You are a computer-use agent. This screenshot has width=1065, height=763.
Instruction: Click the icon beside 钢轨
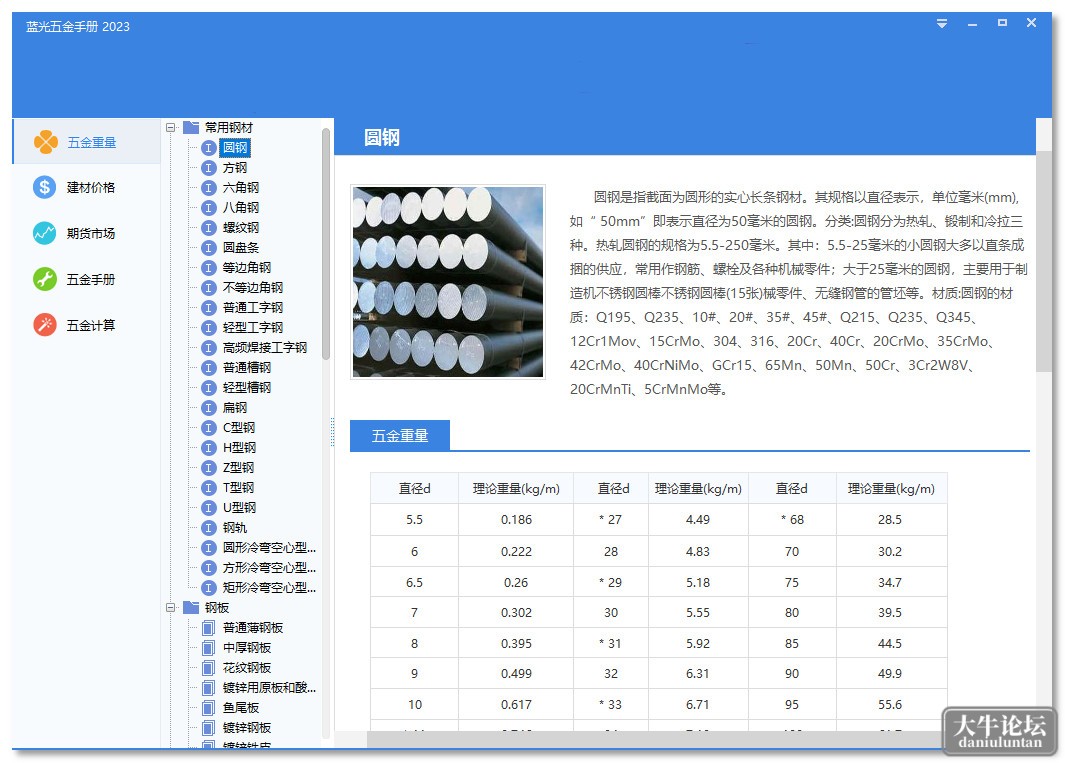(x=209, y=528)
